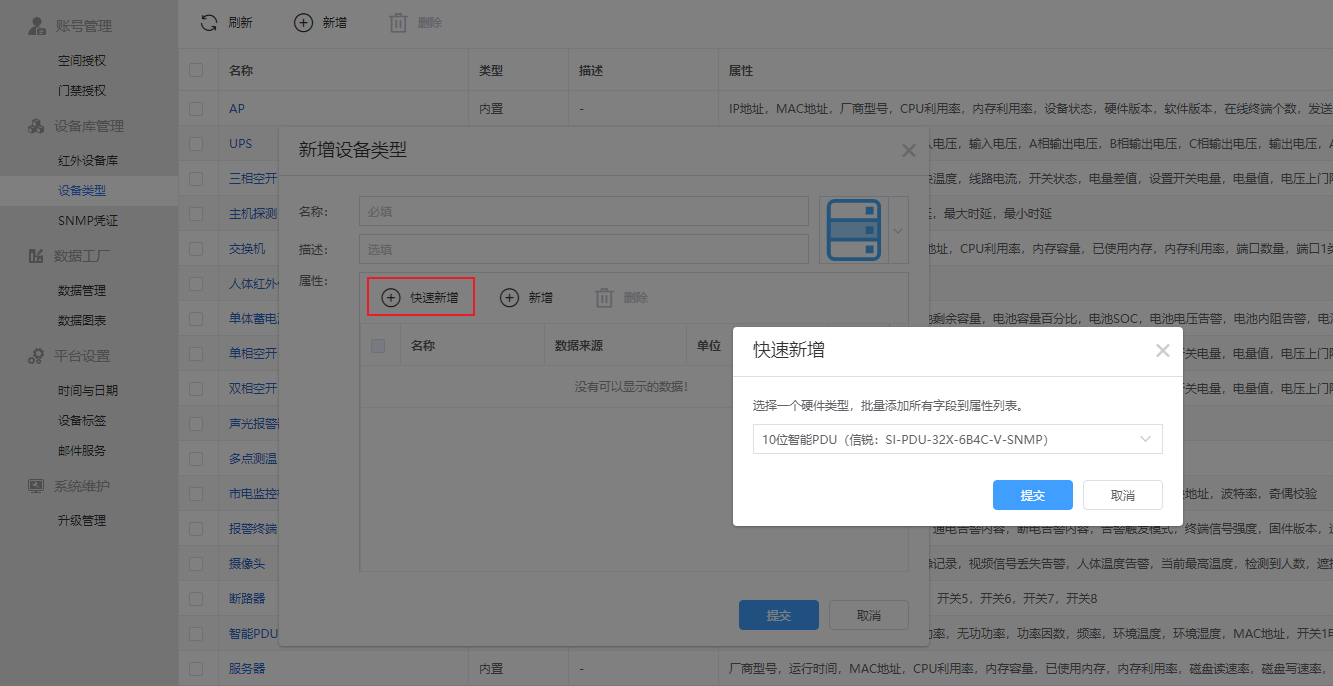Open 升级管理 menu item
This screenshot has height=686, width=1333.
tap(82, 520)
